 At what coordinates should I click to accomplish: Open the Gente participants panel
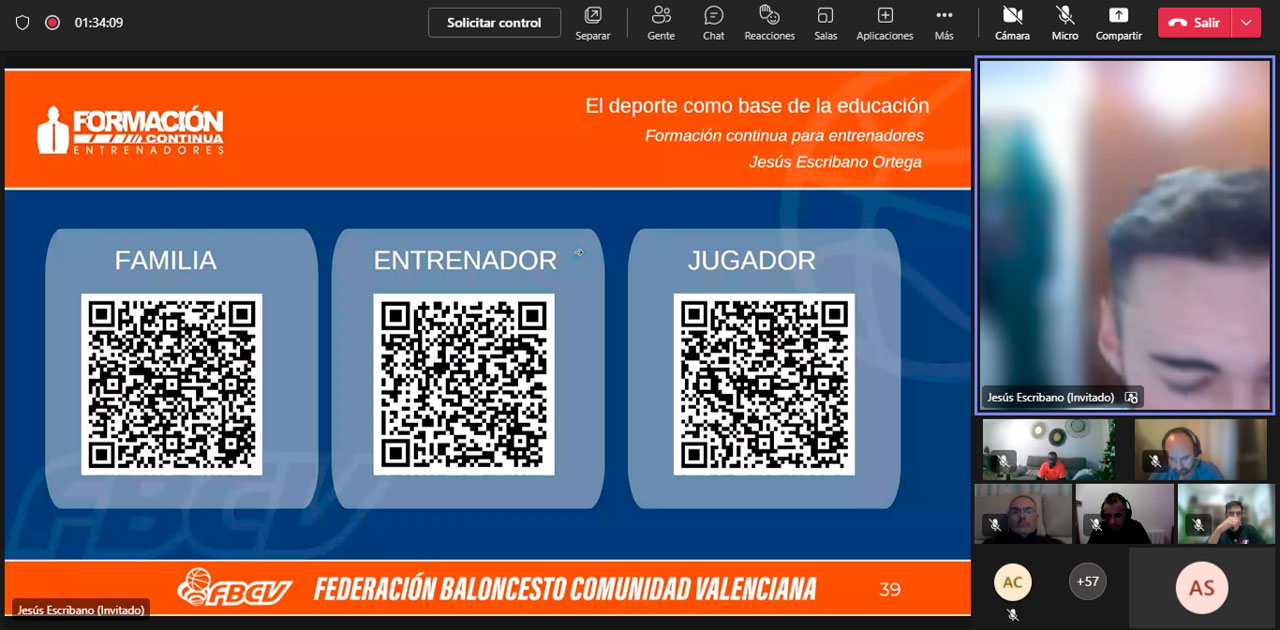click(661, 23)
